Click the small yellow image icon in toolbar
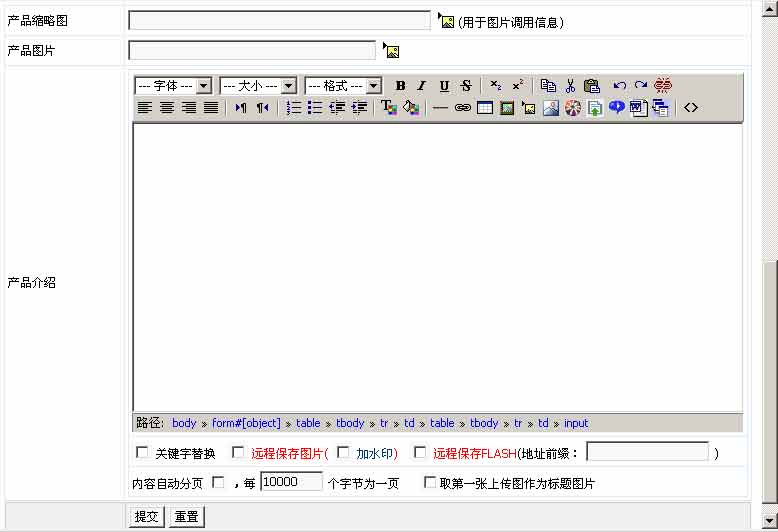 (x=528, y=108)
